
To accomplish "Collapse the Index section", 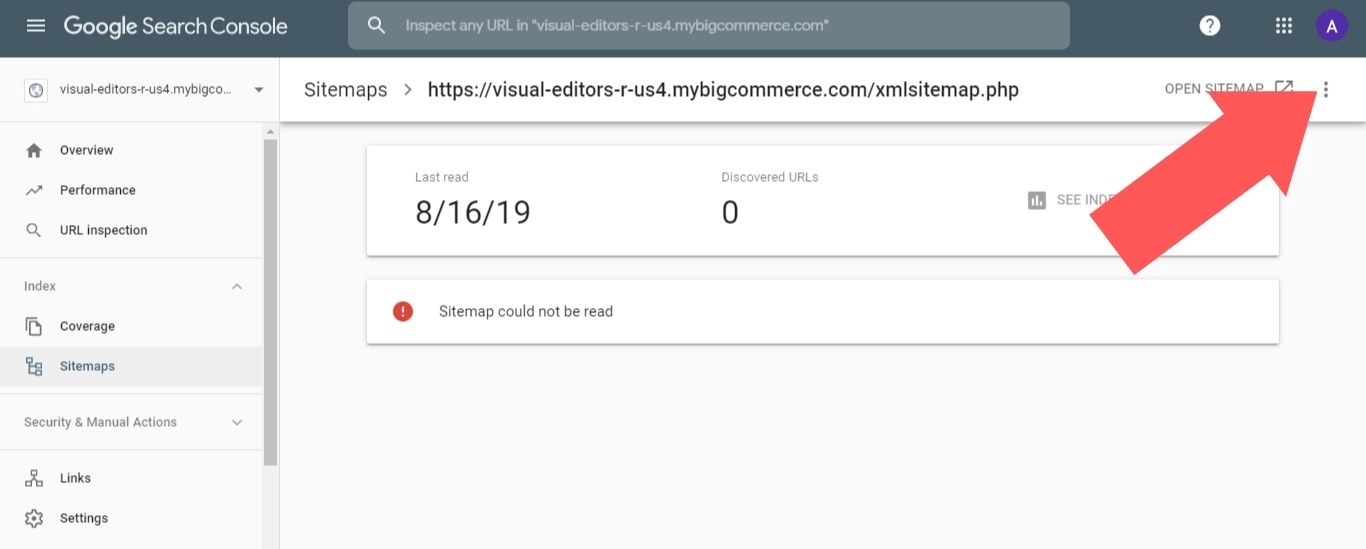I will click(237, 286).
